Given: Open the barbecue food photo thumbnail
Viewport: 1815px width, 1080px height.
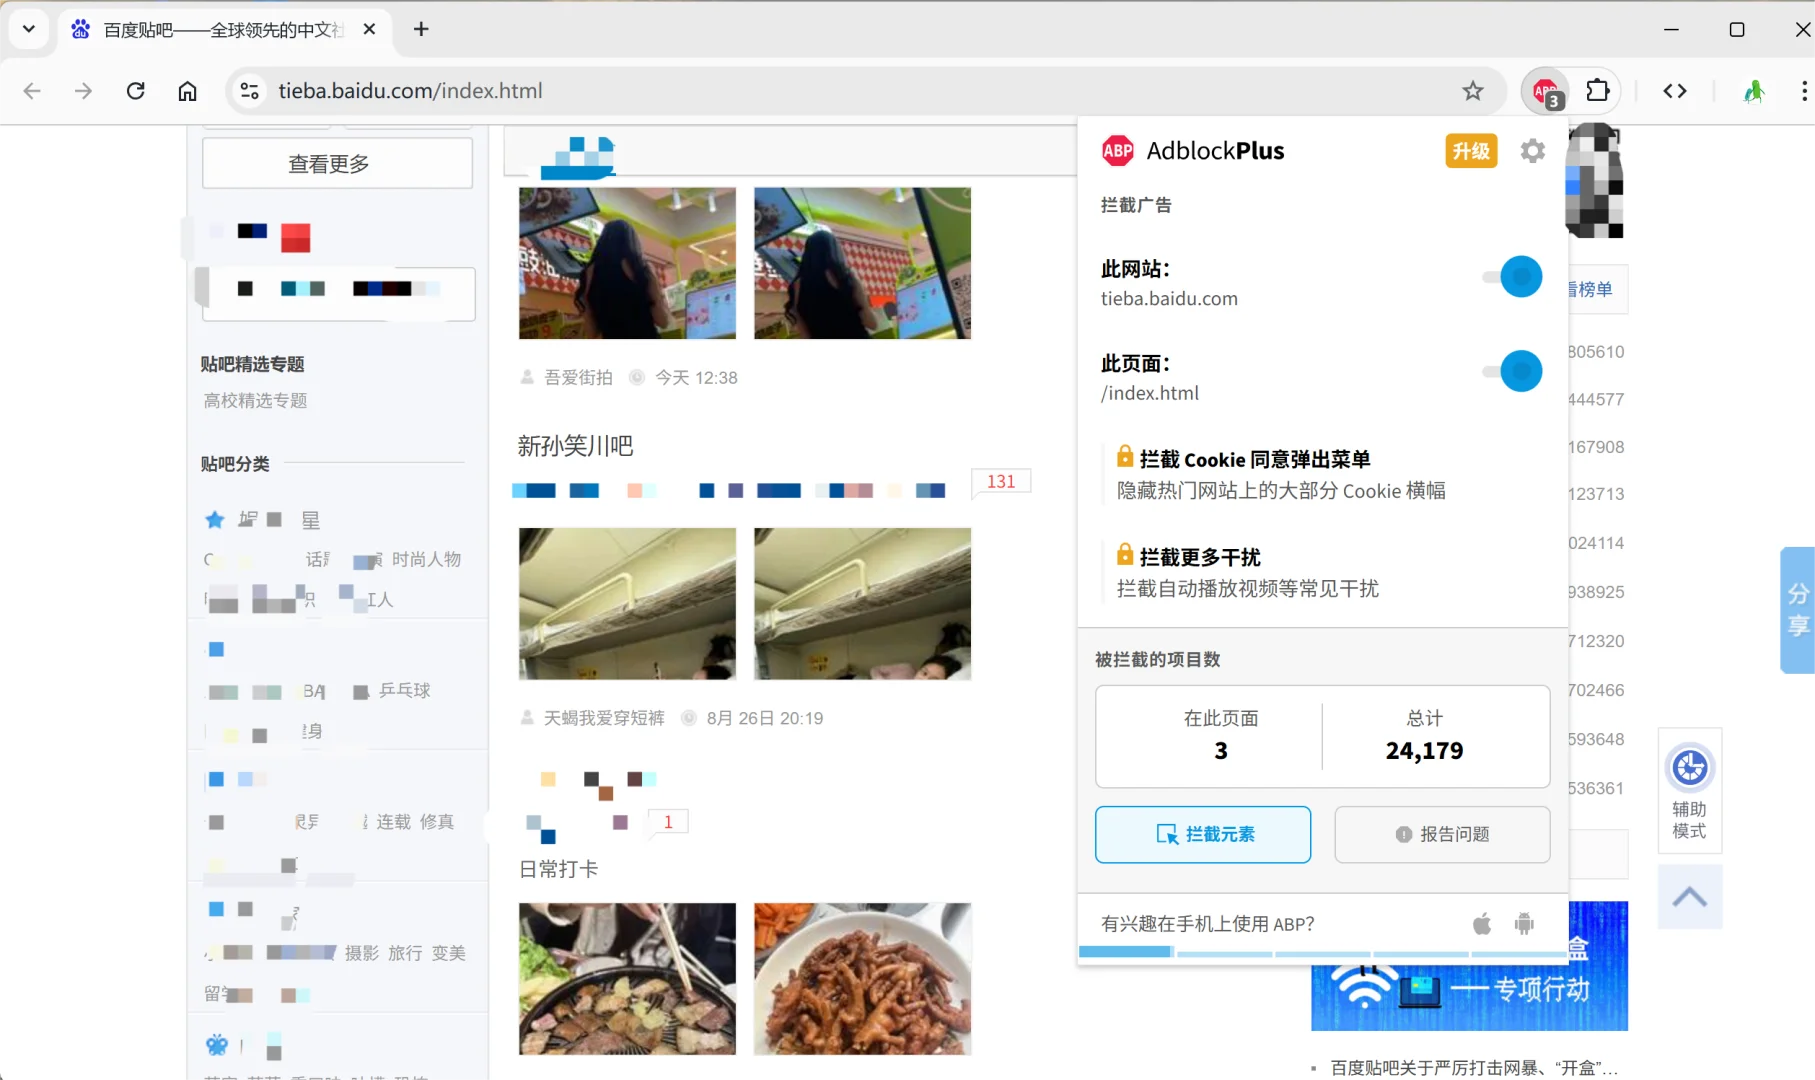Looking at the screenshot, I should click(x=627, y=978).
